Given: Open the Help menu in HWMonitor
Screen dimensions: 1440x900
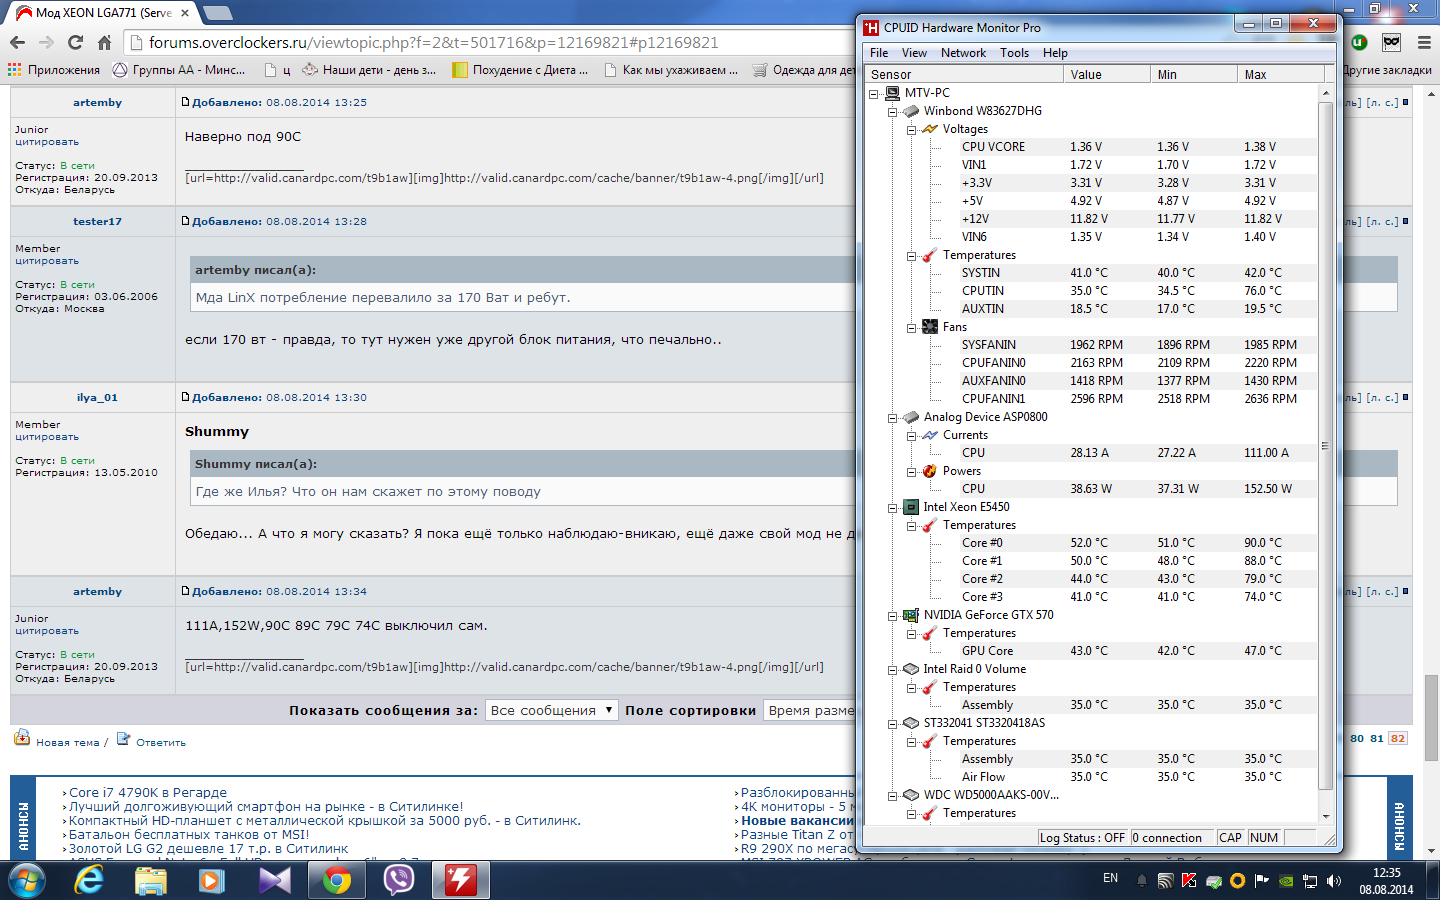Looking at the screenshot, I should pyautogui.click(x=1055, y=53).
